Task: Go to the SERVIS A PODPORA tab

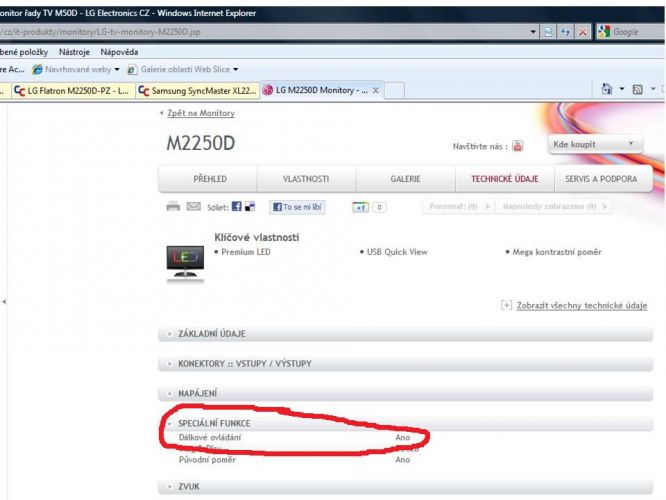Action: [x=601, y=179]
